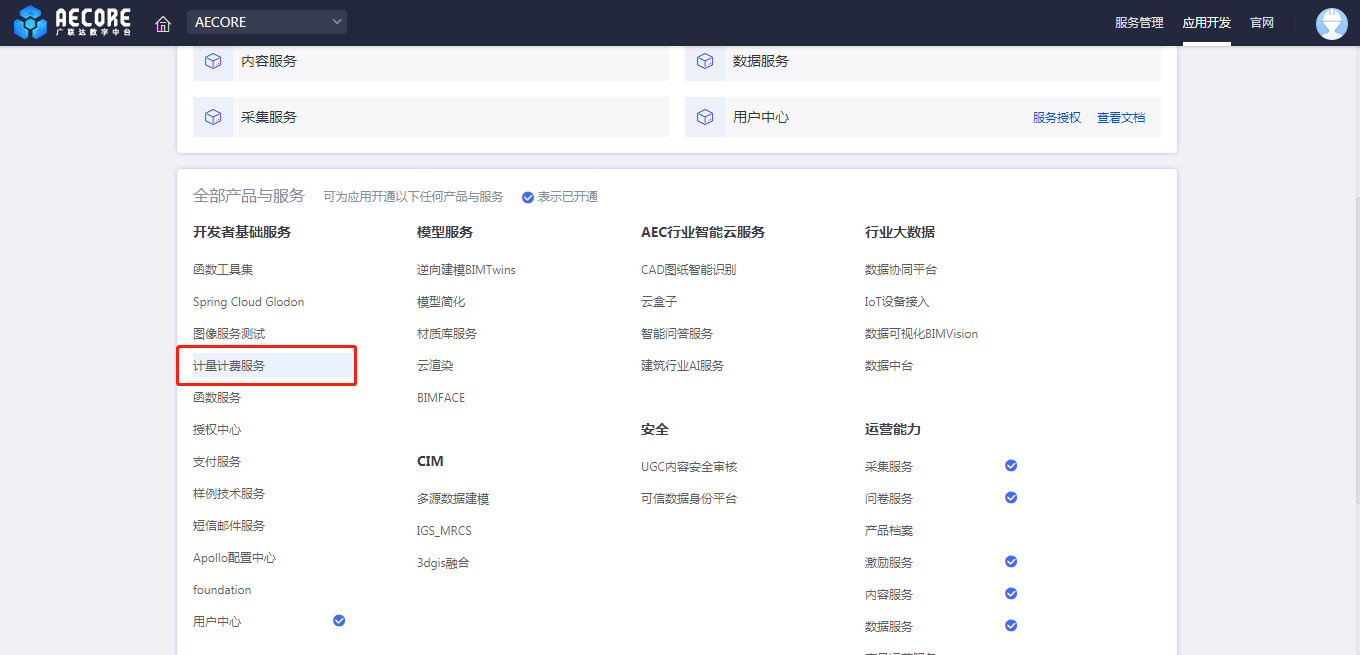Open Spring Cloud Glodon service

(x=249, y=302)
